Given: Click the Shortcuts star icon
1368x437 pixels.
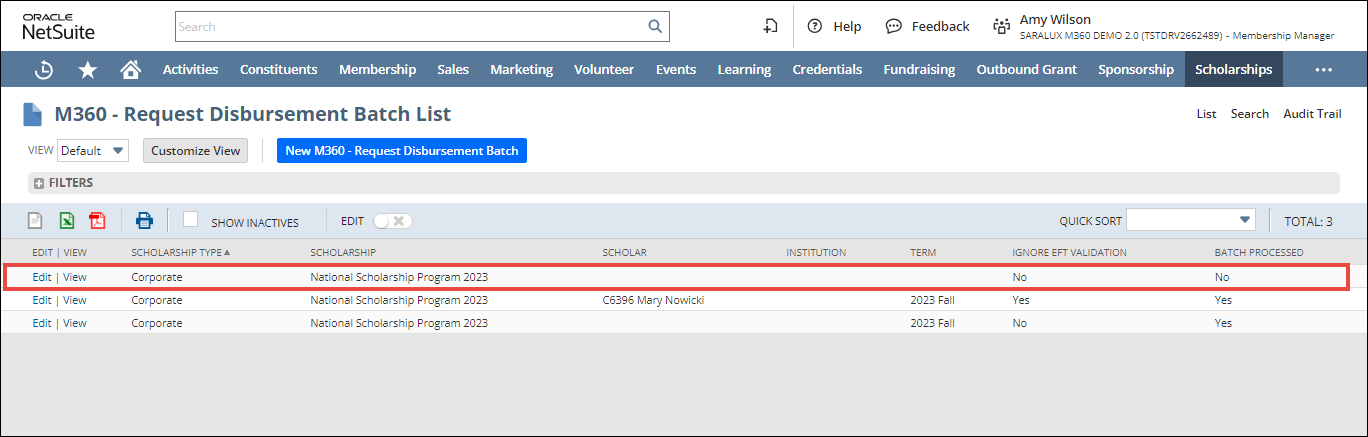Looking at the screenshot, I should pyautogui.click(x=88, y=70).
